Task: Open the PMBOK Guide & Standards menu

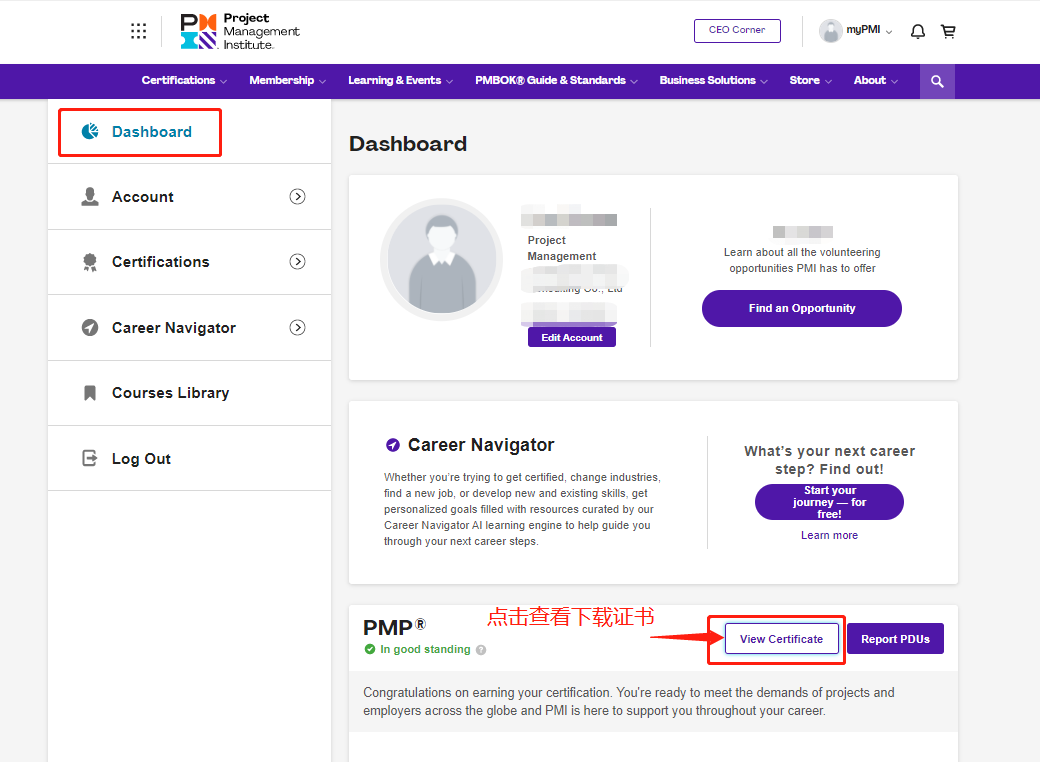Action: pos(555,81)
